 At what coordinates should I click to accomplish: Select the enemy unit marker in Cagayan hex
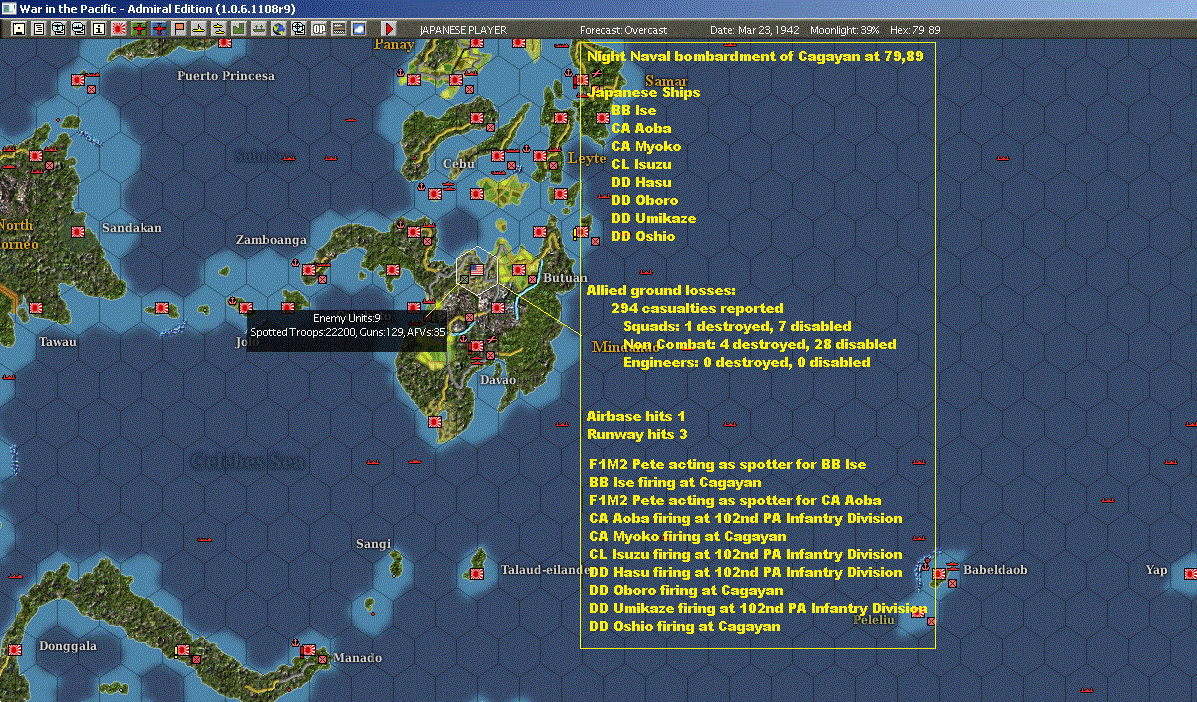point(464,280)
